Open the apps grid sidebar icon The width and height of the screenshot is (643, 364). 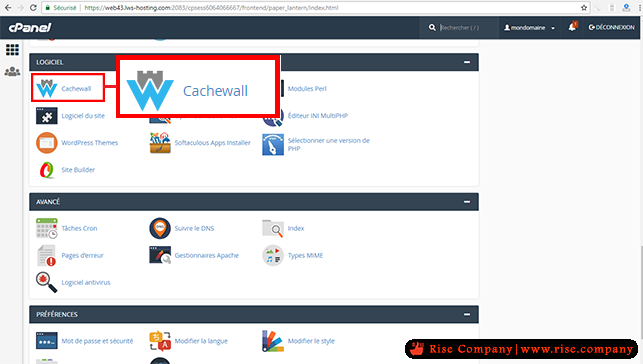point(12,50)
